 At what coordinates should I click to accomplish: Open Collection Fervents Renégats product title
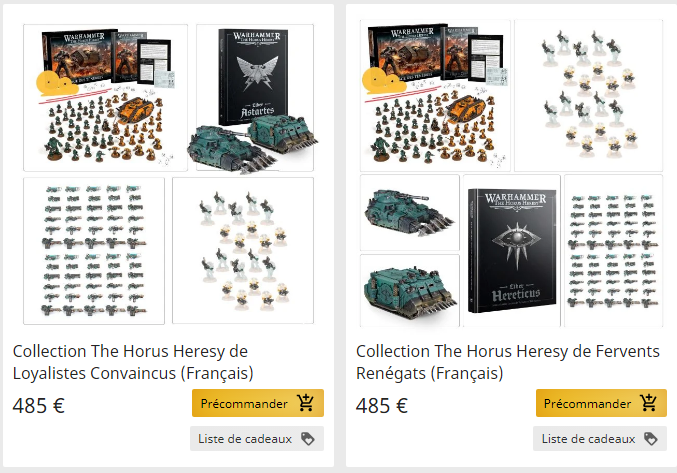click(508, 362)
